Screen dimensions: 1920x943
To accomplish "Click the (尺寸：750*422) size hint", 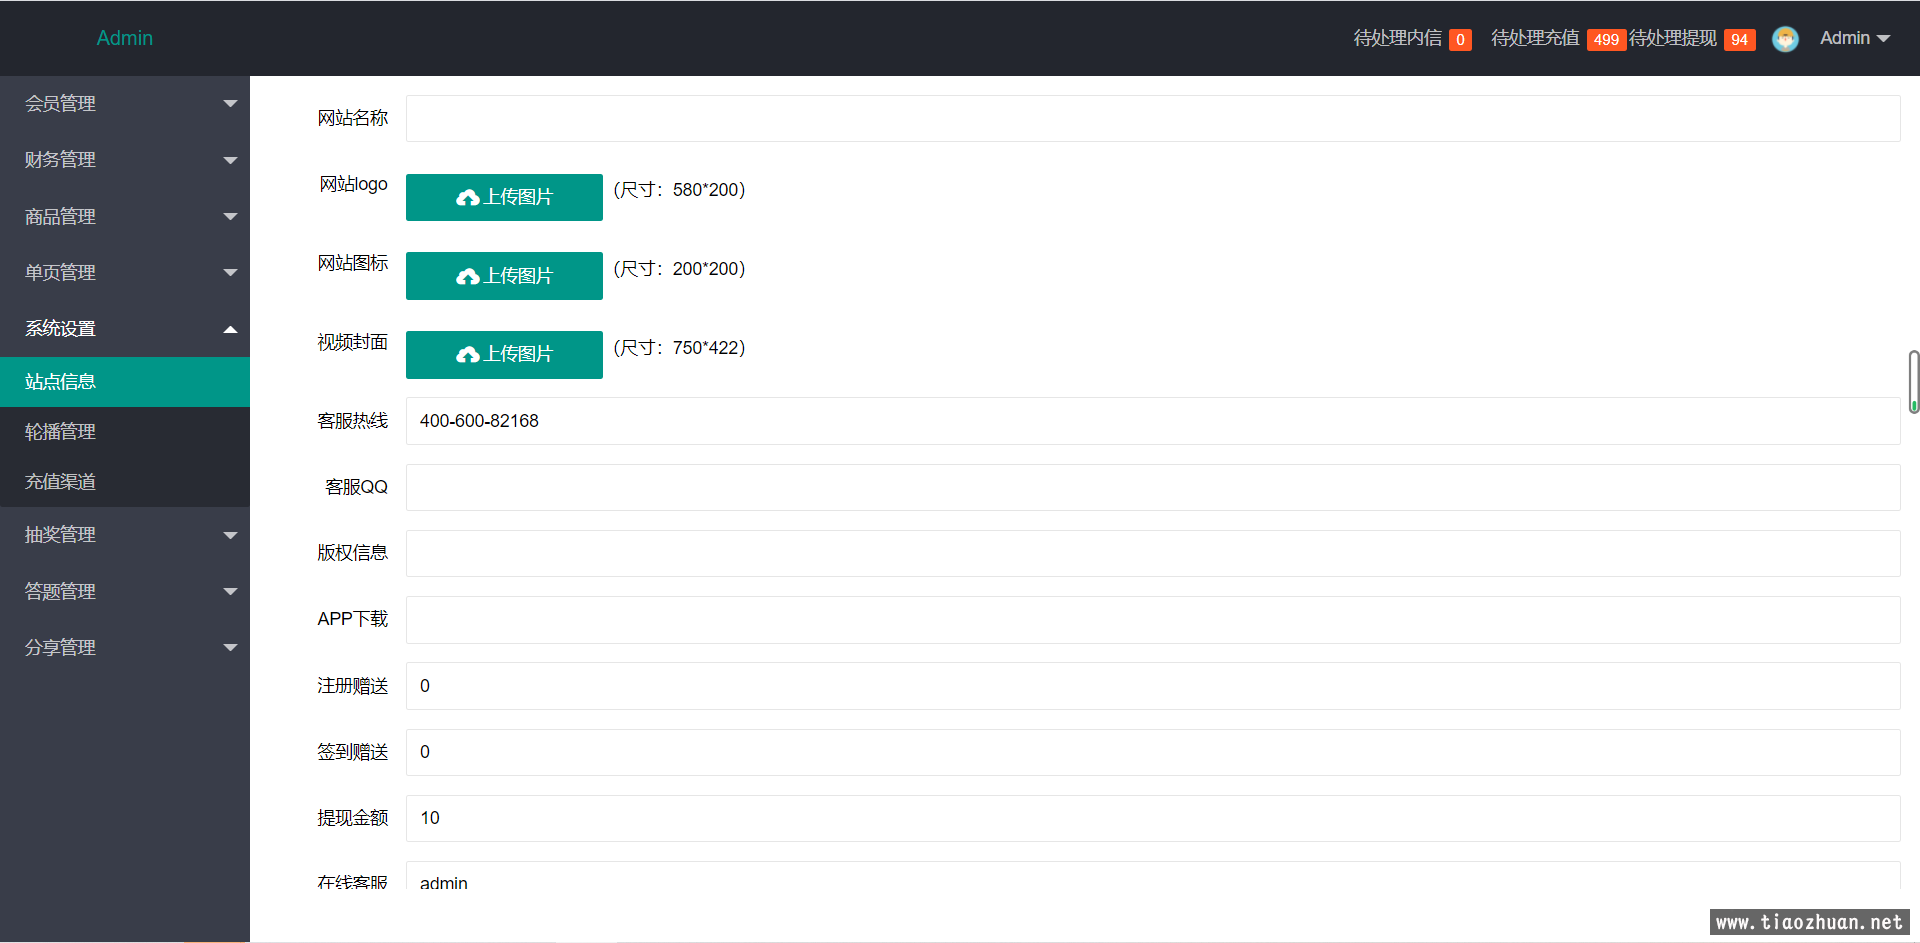I will pos(679,348).
